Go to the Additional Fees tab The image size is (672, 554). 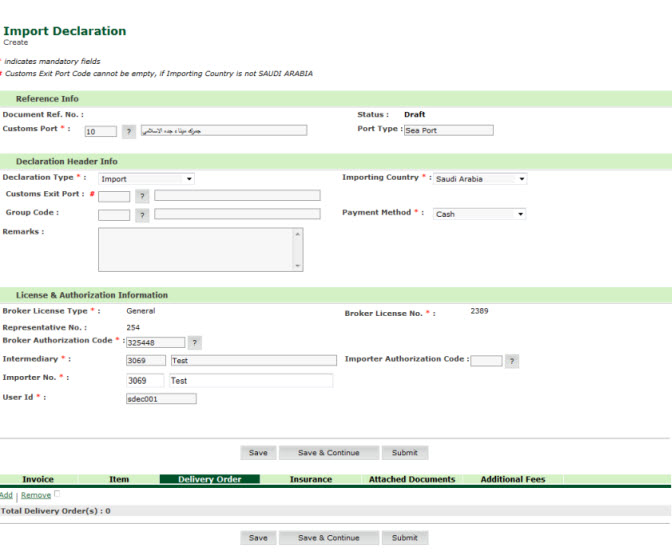tap(512, 479)
